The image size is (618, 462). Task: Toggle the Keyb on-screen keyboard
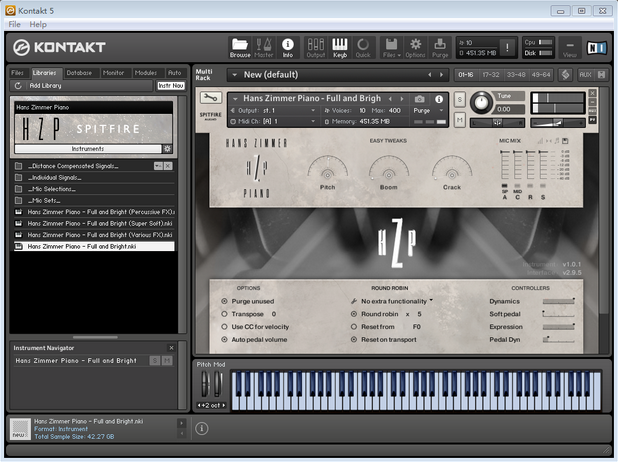(x=340, y=48)
